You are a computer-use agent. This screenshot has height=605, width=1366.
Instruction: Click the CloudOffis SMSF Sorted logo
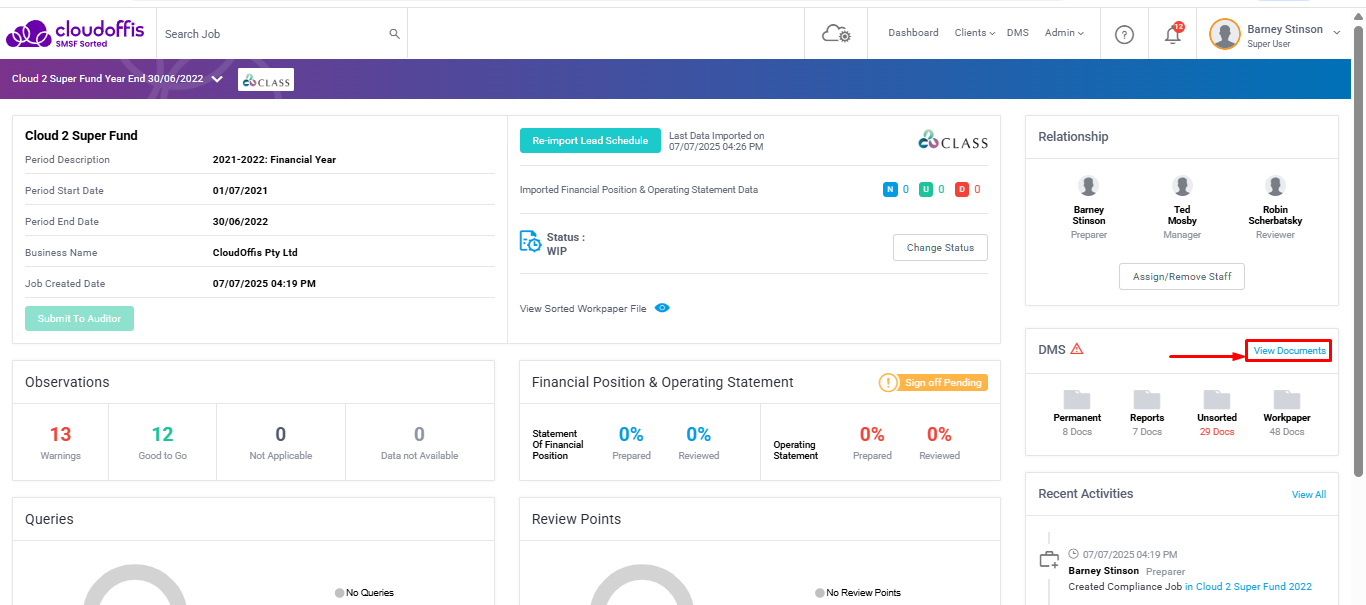point(73,34)
